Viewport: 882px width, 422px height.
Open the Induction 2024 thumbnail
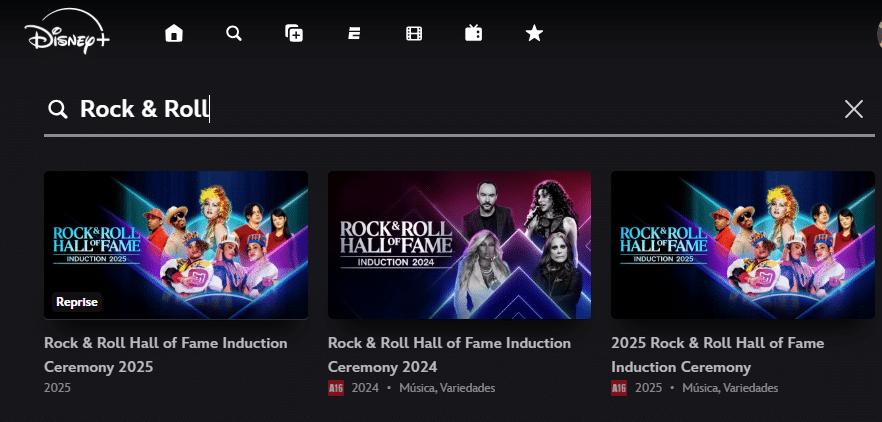point(459,244)
